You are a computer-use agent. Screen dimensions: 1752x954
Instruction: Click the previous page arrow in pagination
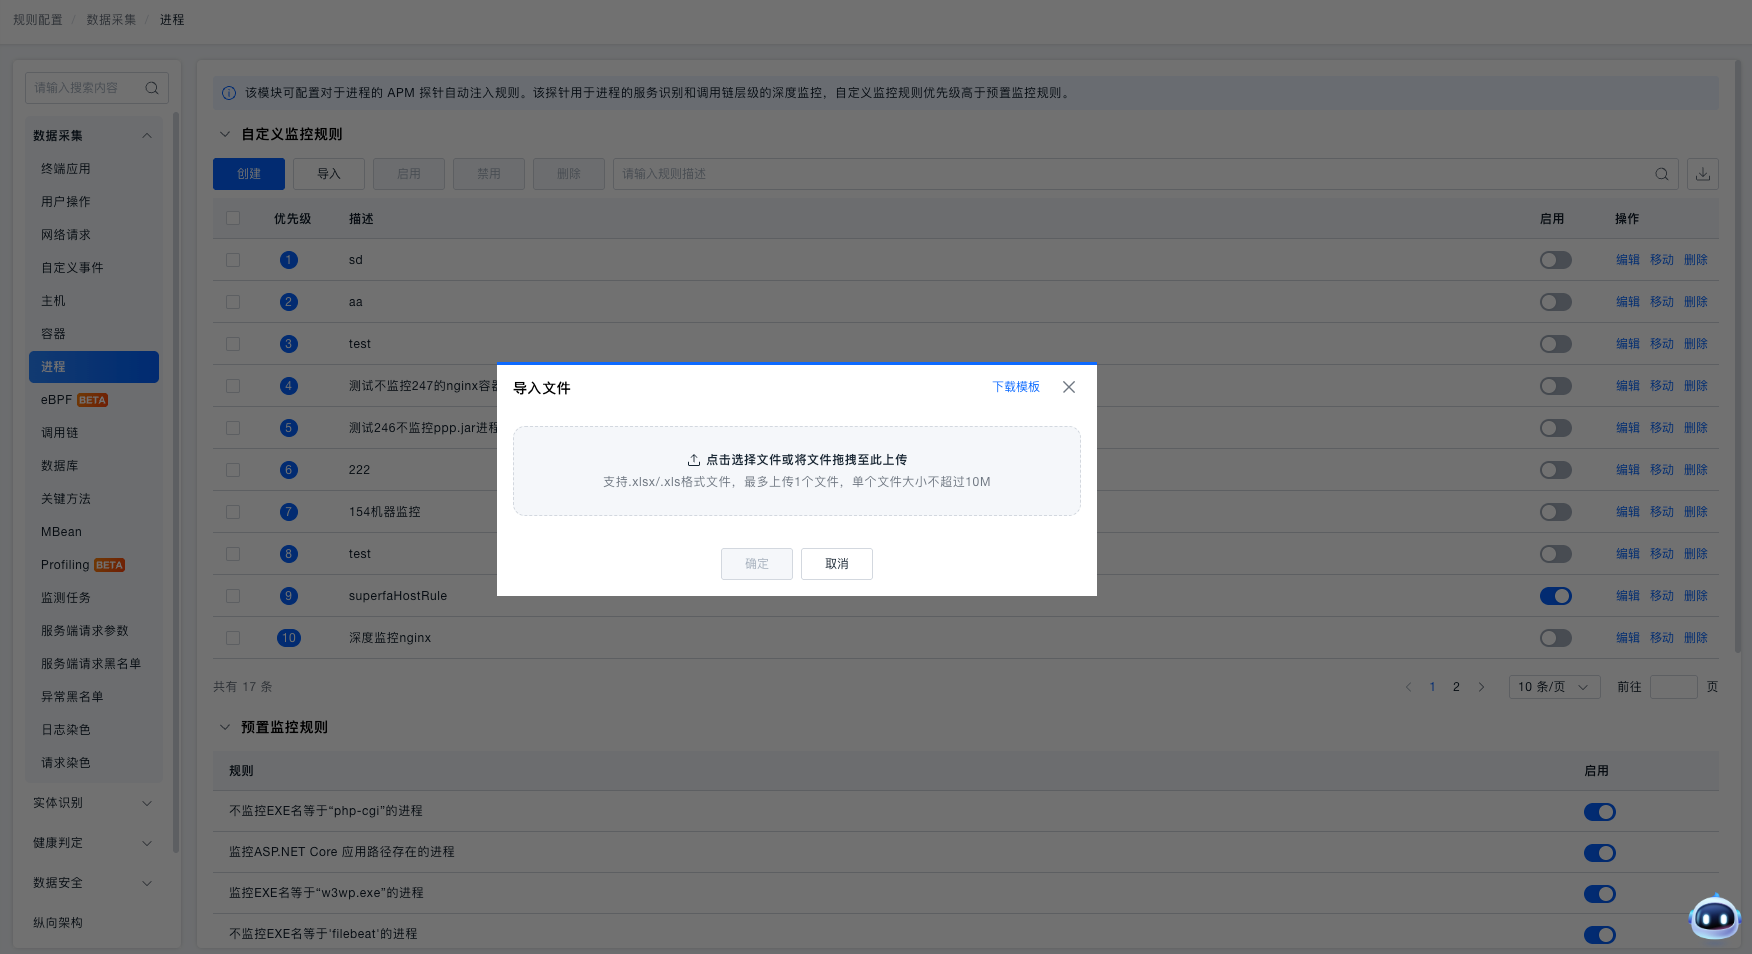point(1408,687)
